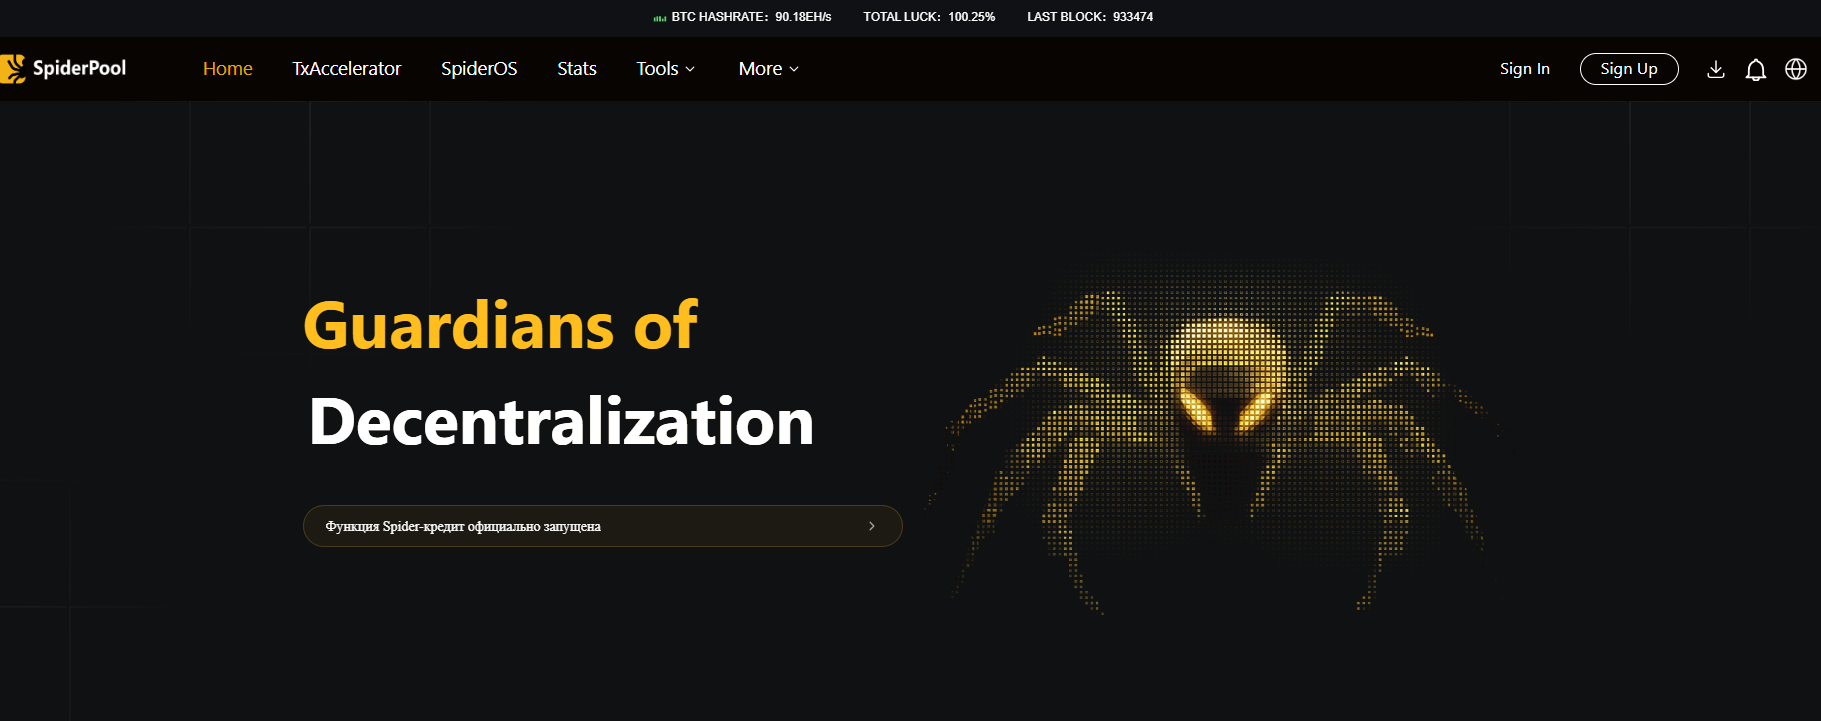Expand the More dropdown menu
This screenshot has height=721, width=1821.
click(768, 69)
